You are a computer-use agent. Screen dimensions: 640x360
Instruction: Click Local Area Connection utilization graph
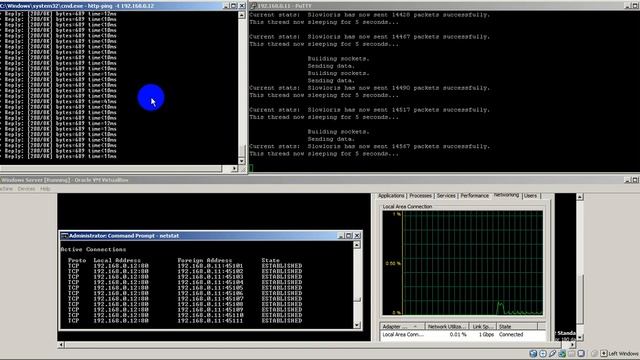[462, 263]
